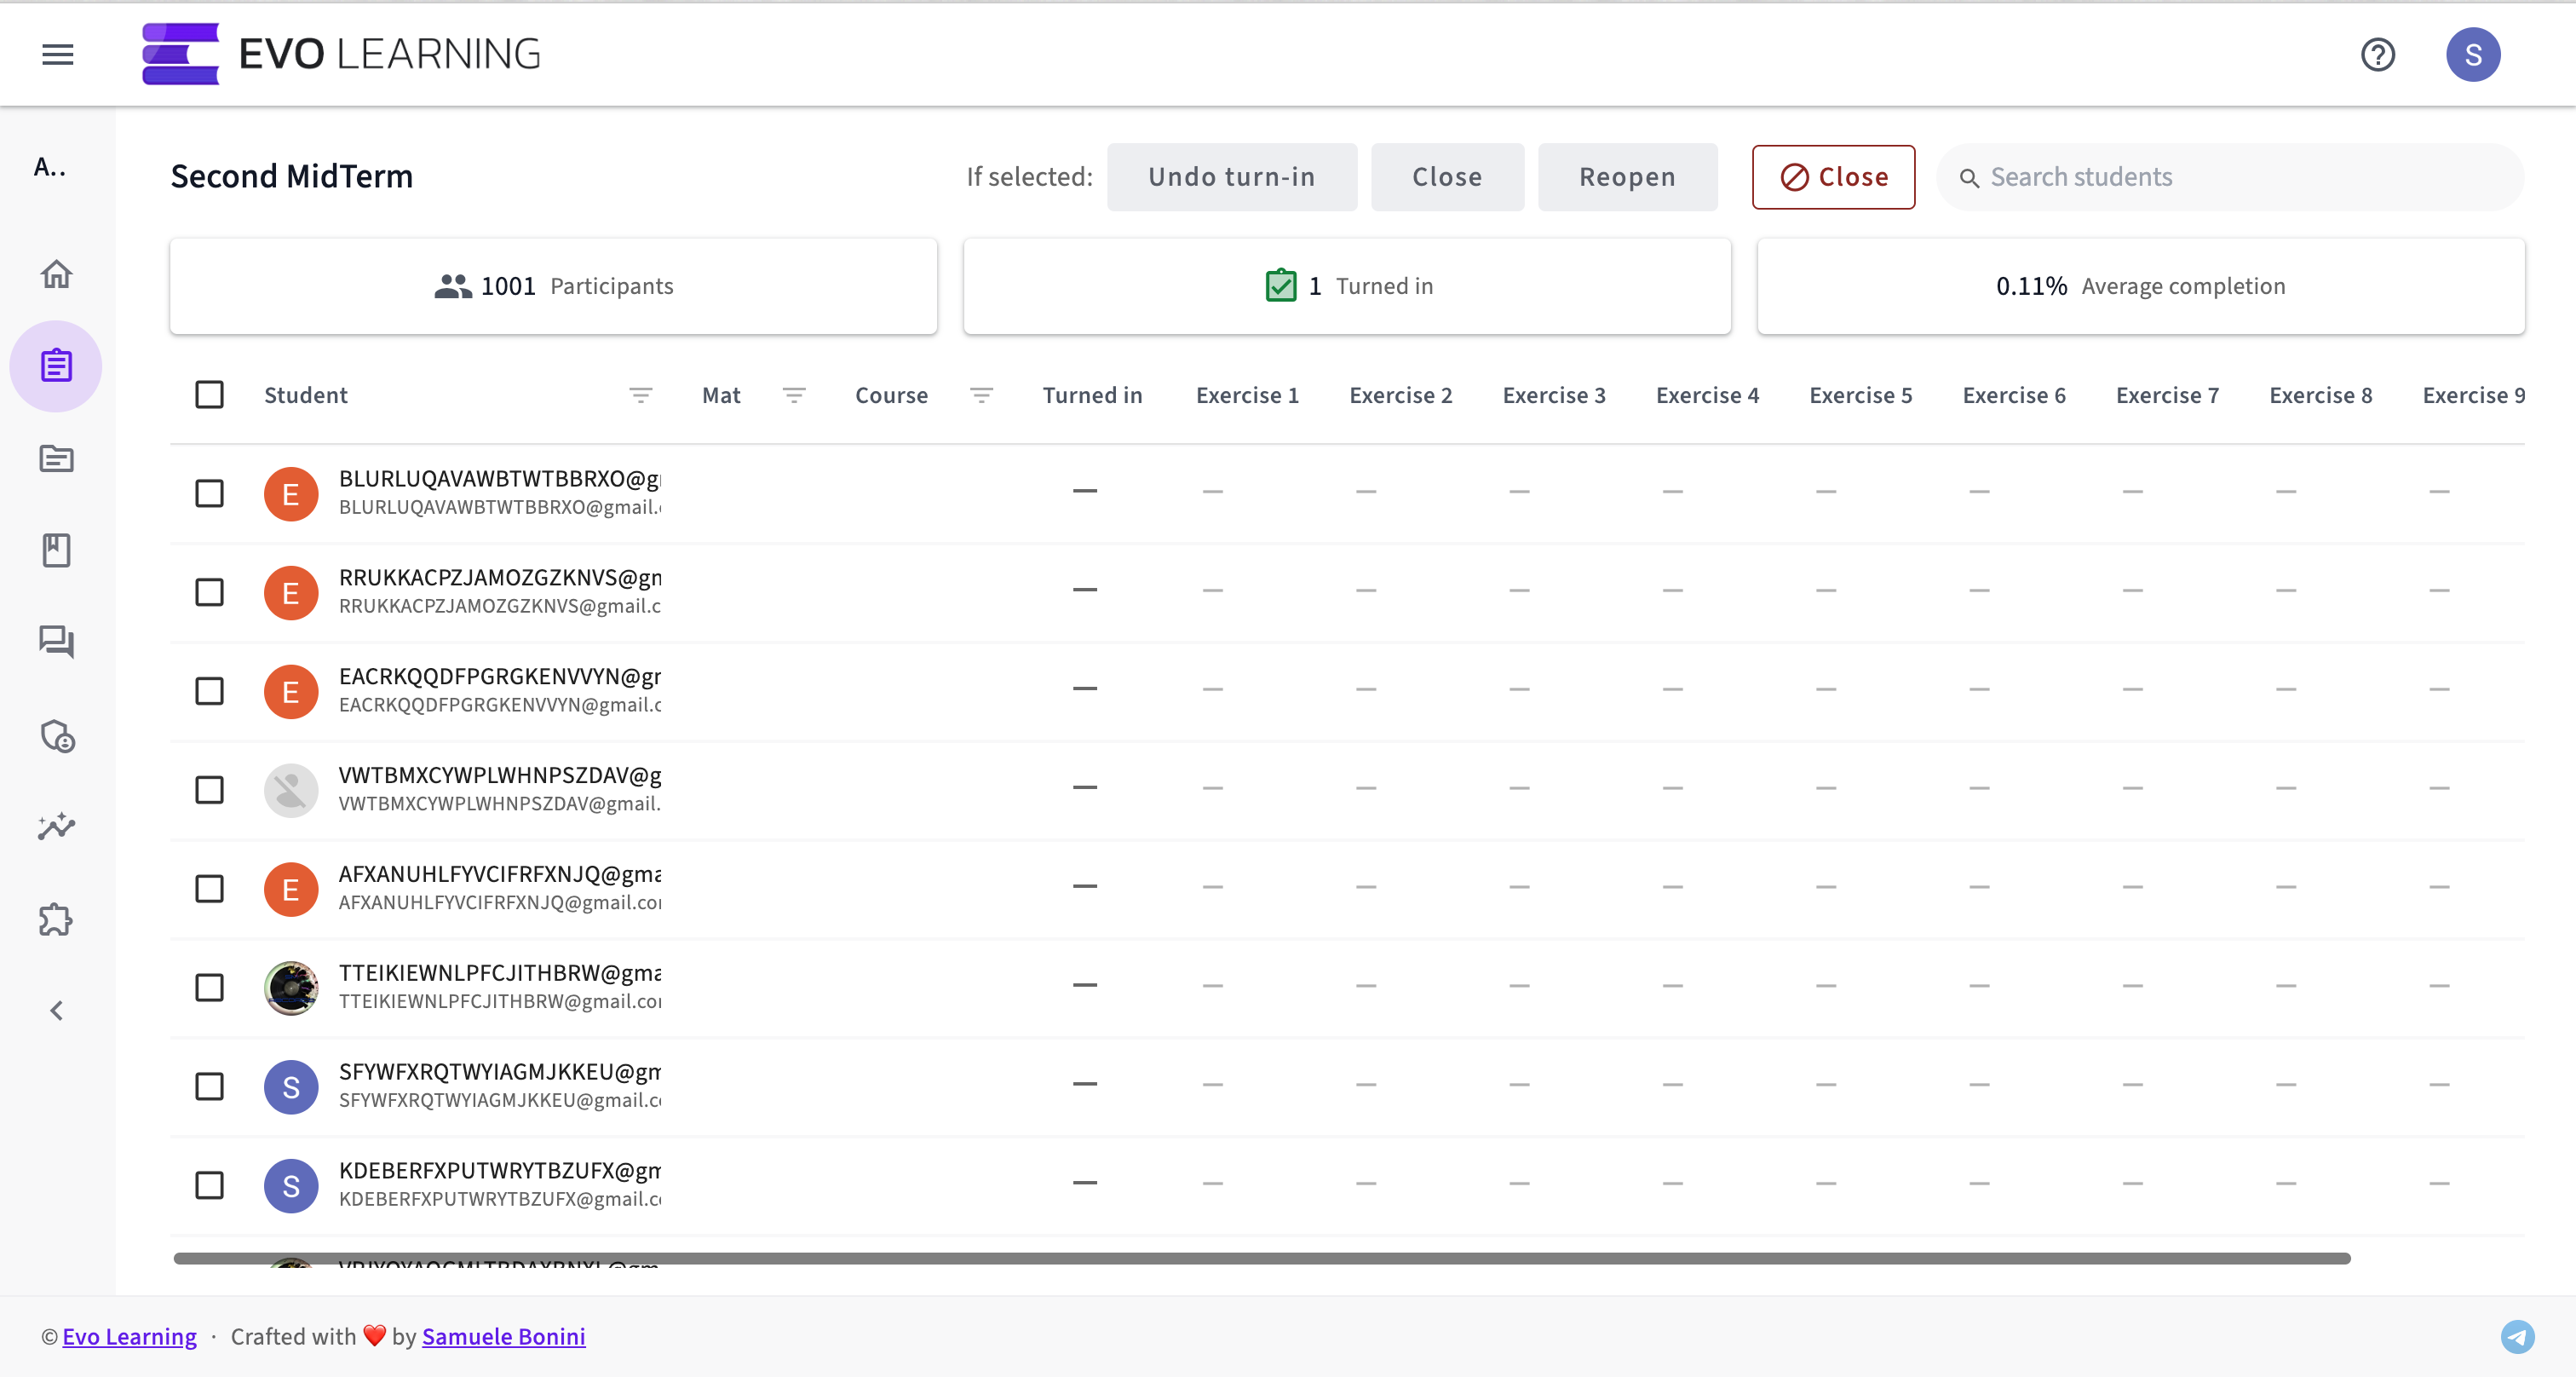Viewport: 2576px width, 1377px height.
Task: Click the puzzle/integrations icon in sidebar
Action: pos(58,919)
